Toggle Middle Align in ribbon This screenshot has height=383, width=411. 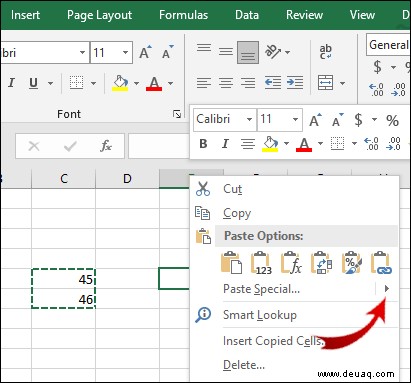point(226,52)
